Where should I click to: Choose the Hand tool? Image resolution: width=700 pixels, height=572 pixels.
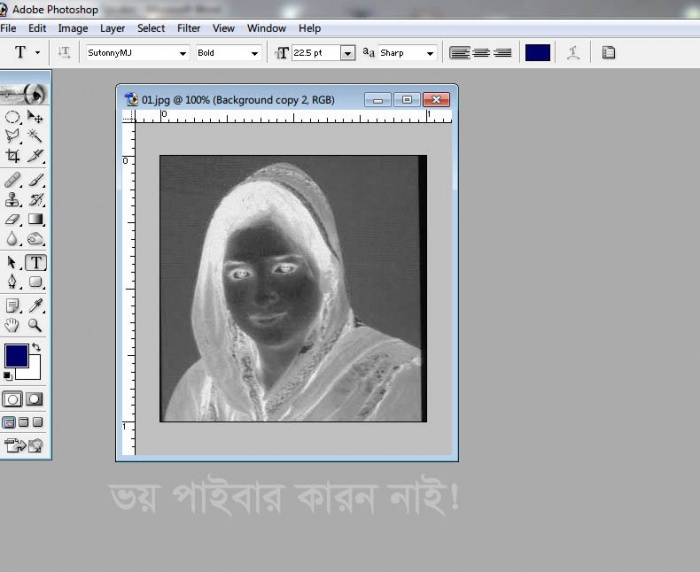click(13, 325)
